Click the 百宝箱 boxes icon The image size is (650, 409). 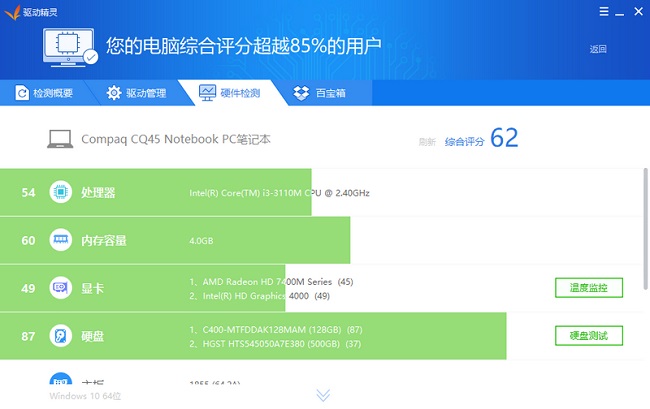pos(301,93)
